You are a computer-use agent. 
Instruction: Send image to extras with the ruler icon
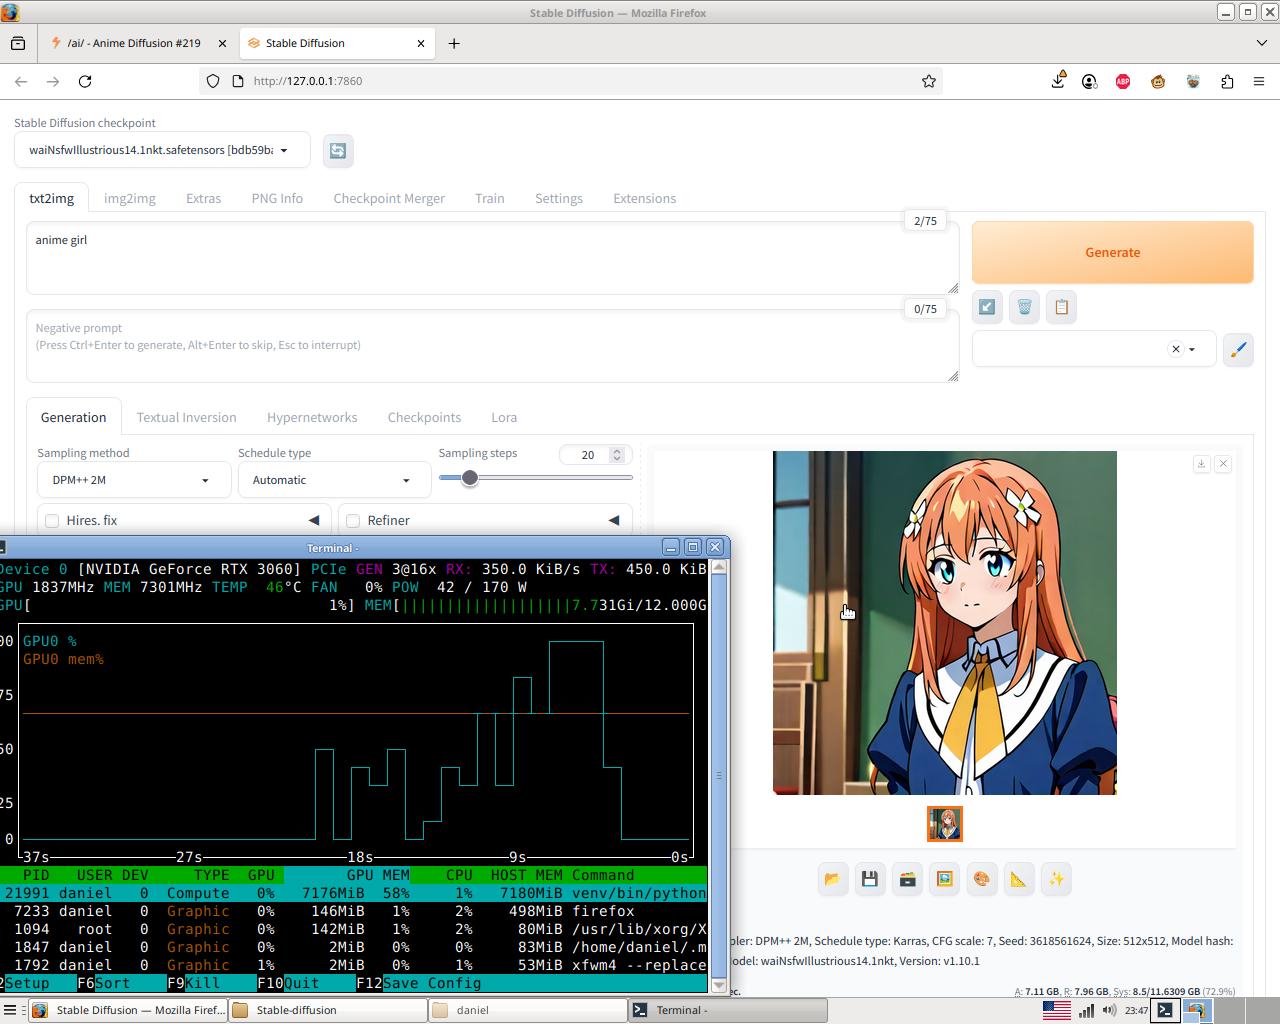[1018, 879]
